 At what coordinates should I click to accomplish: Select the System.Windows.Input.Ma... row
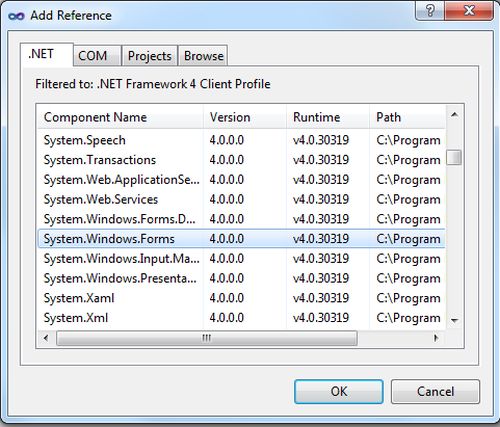[242, 258]
